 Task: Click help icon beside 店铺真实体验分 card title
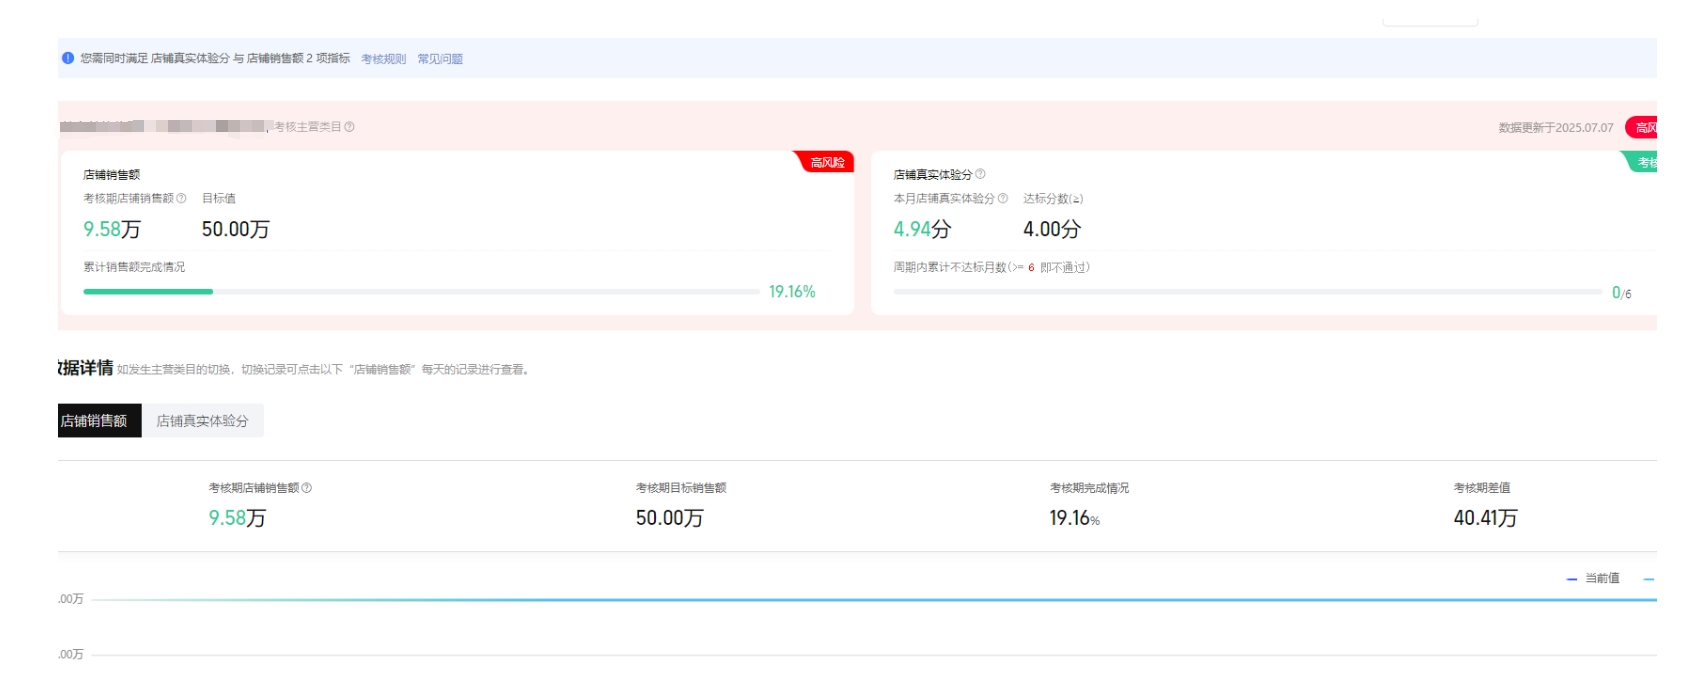tap(980, 174)
